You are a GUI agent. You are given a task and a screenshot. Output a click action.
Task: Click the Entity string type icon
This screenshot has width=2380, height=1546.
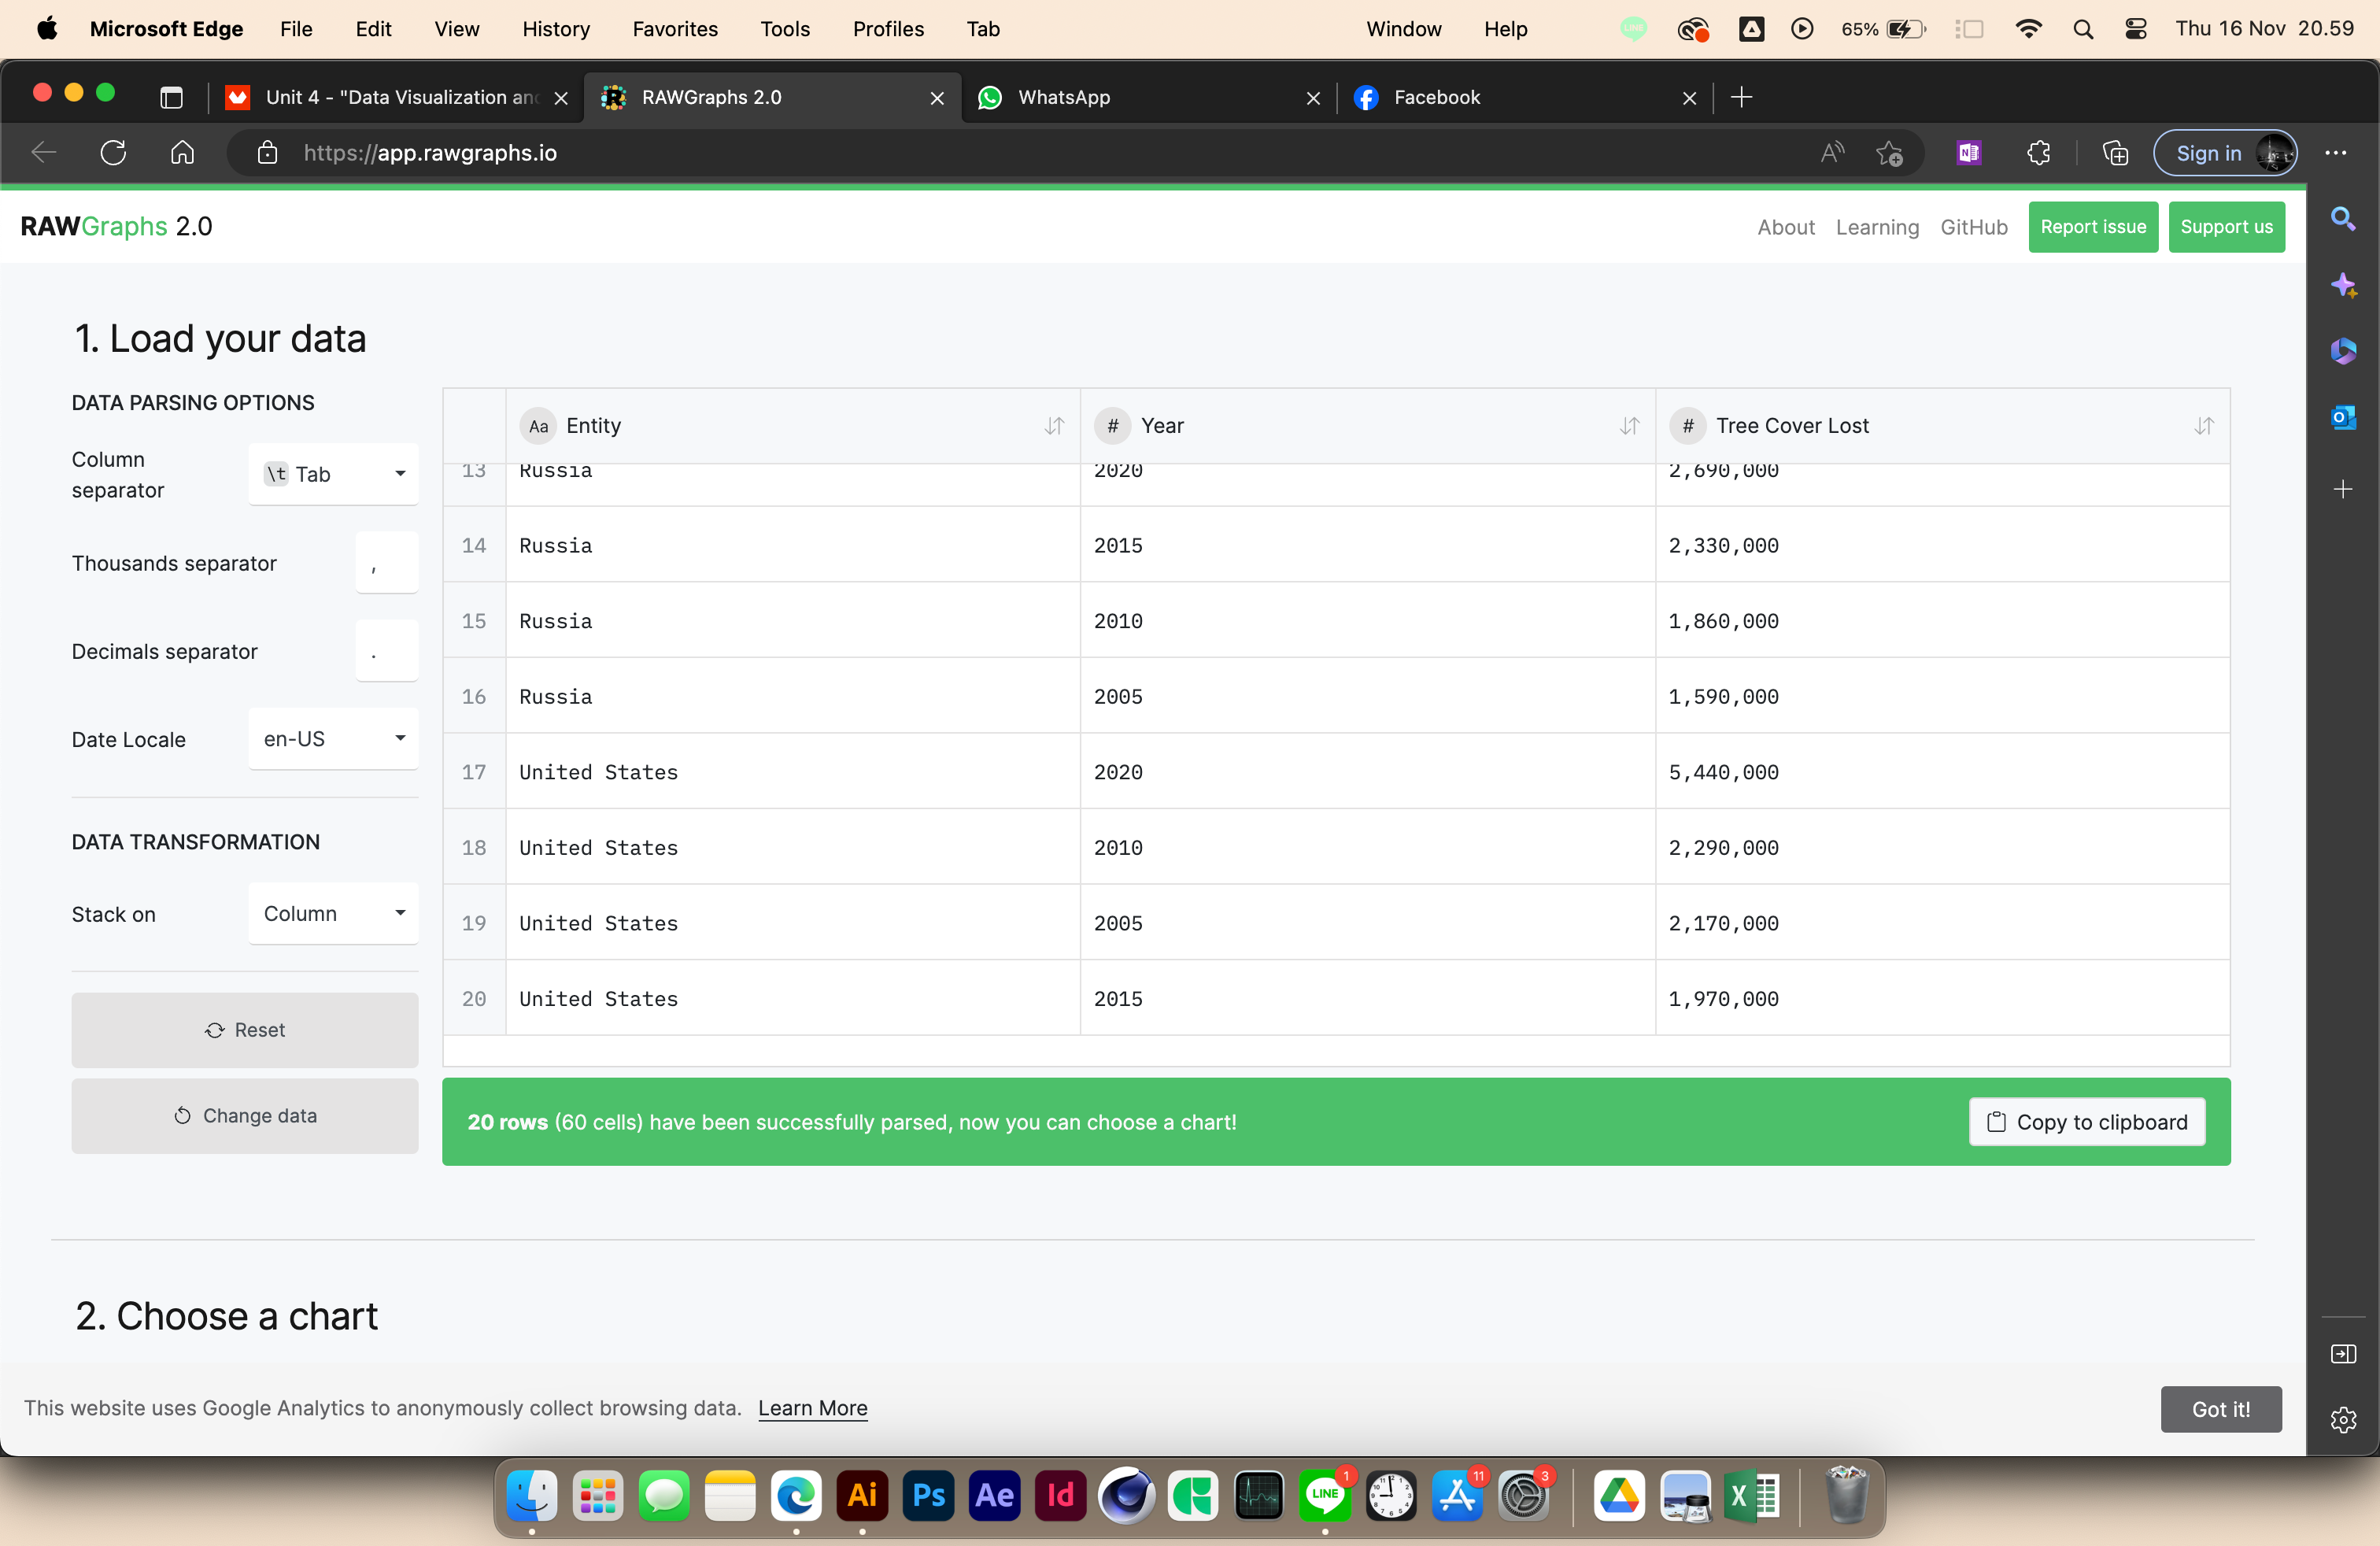538,426
